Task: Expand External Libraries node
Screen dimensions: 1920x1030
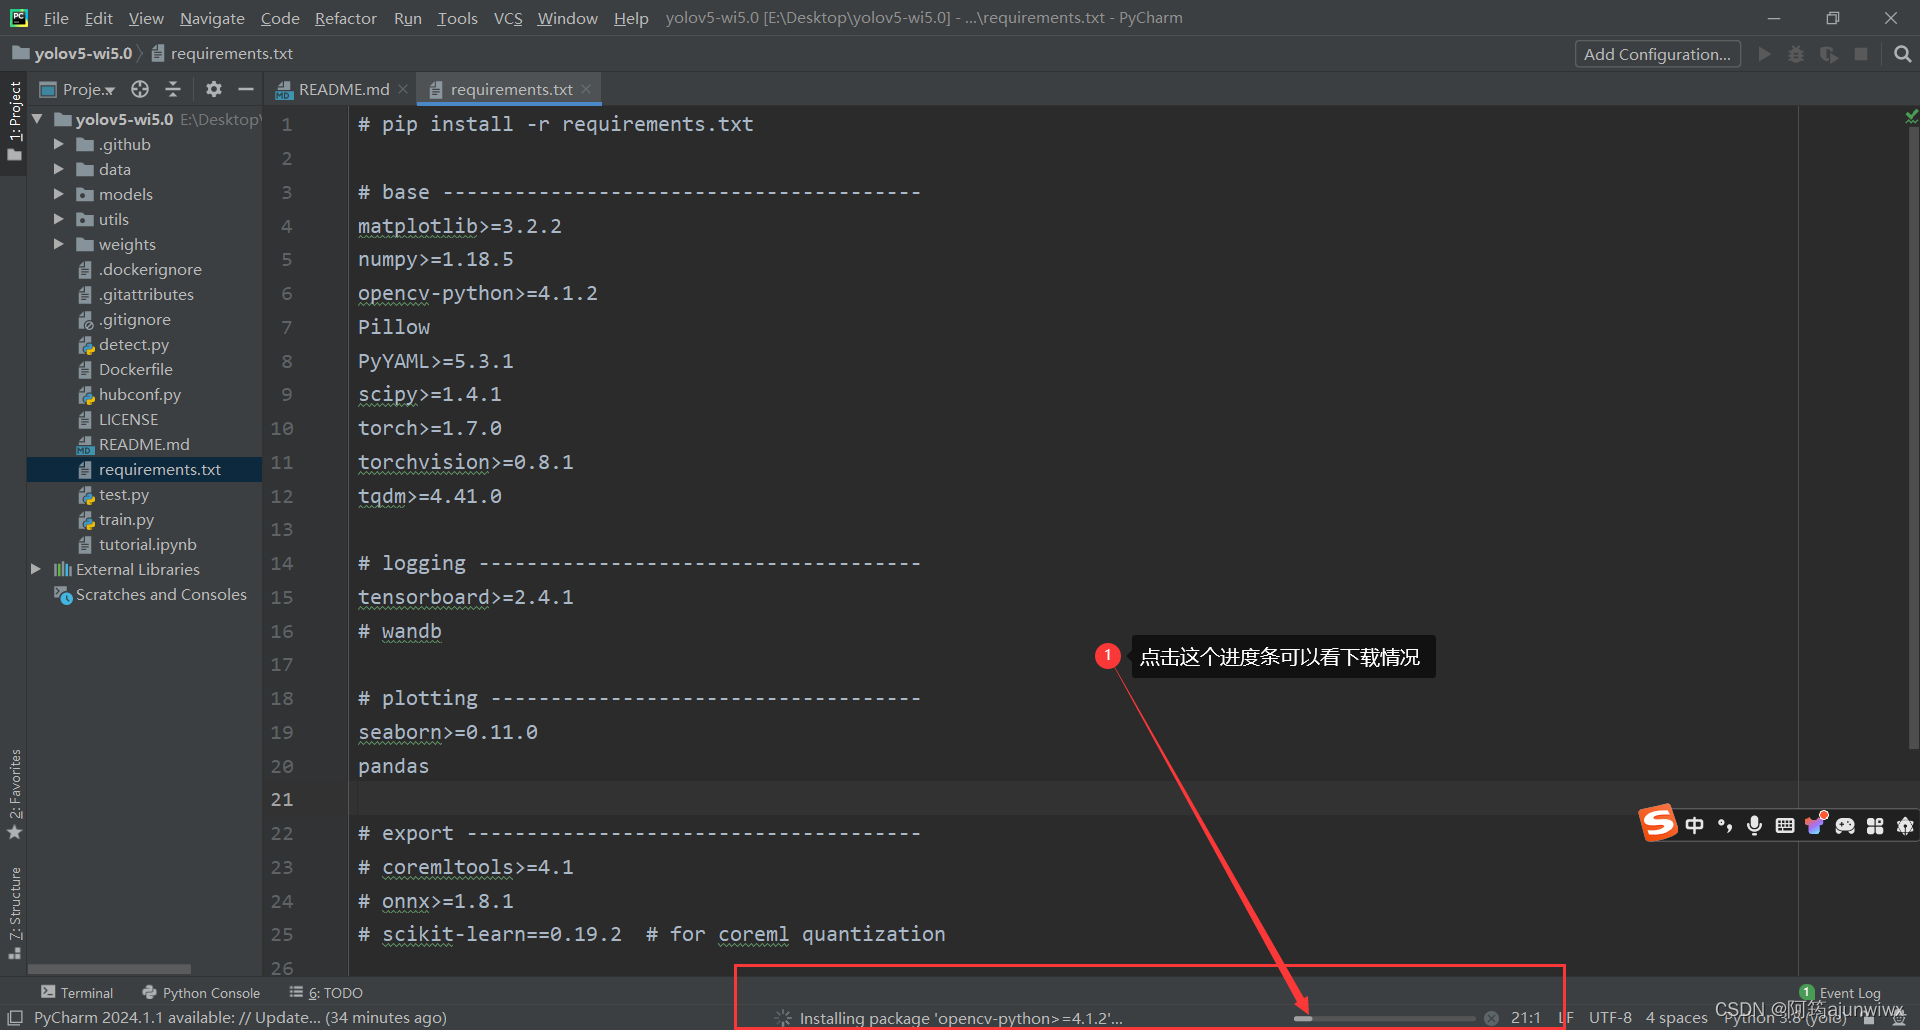Action: click(36, 569)
